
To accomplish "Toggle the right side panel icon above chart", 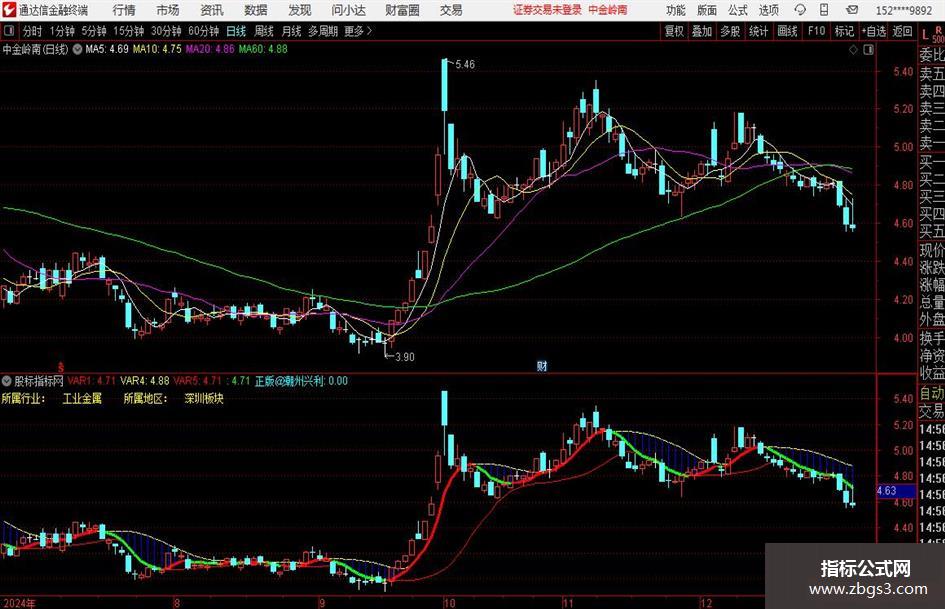I will point(868,49).
